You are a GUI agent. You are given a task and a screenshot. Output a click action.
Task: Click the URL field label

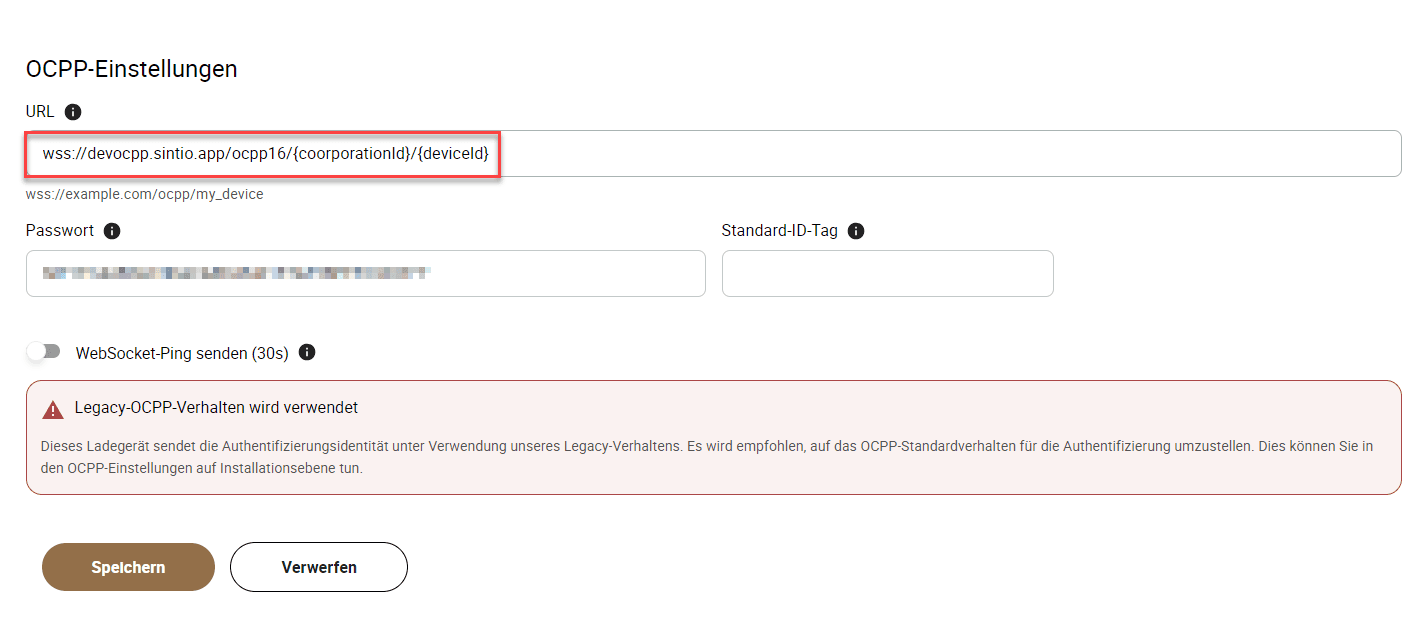[x=41, y=112]
